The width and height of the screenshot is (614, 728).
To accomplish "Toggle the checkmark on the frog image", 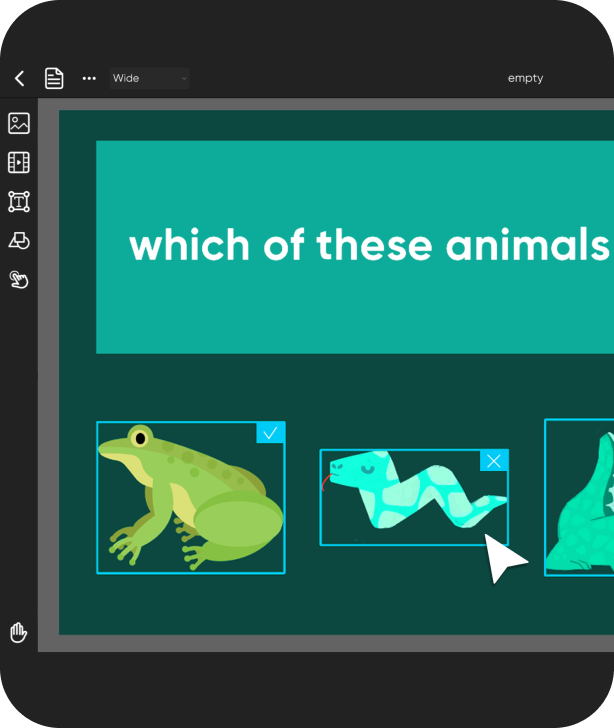I will 270,433.
